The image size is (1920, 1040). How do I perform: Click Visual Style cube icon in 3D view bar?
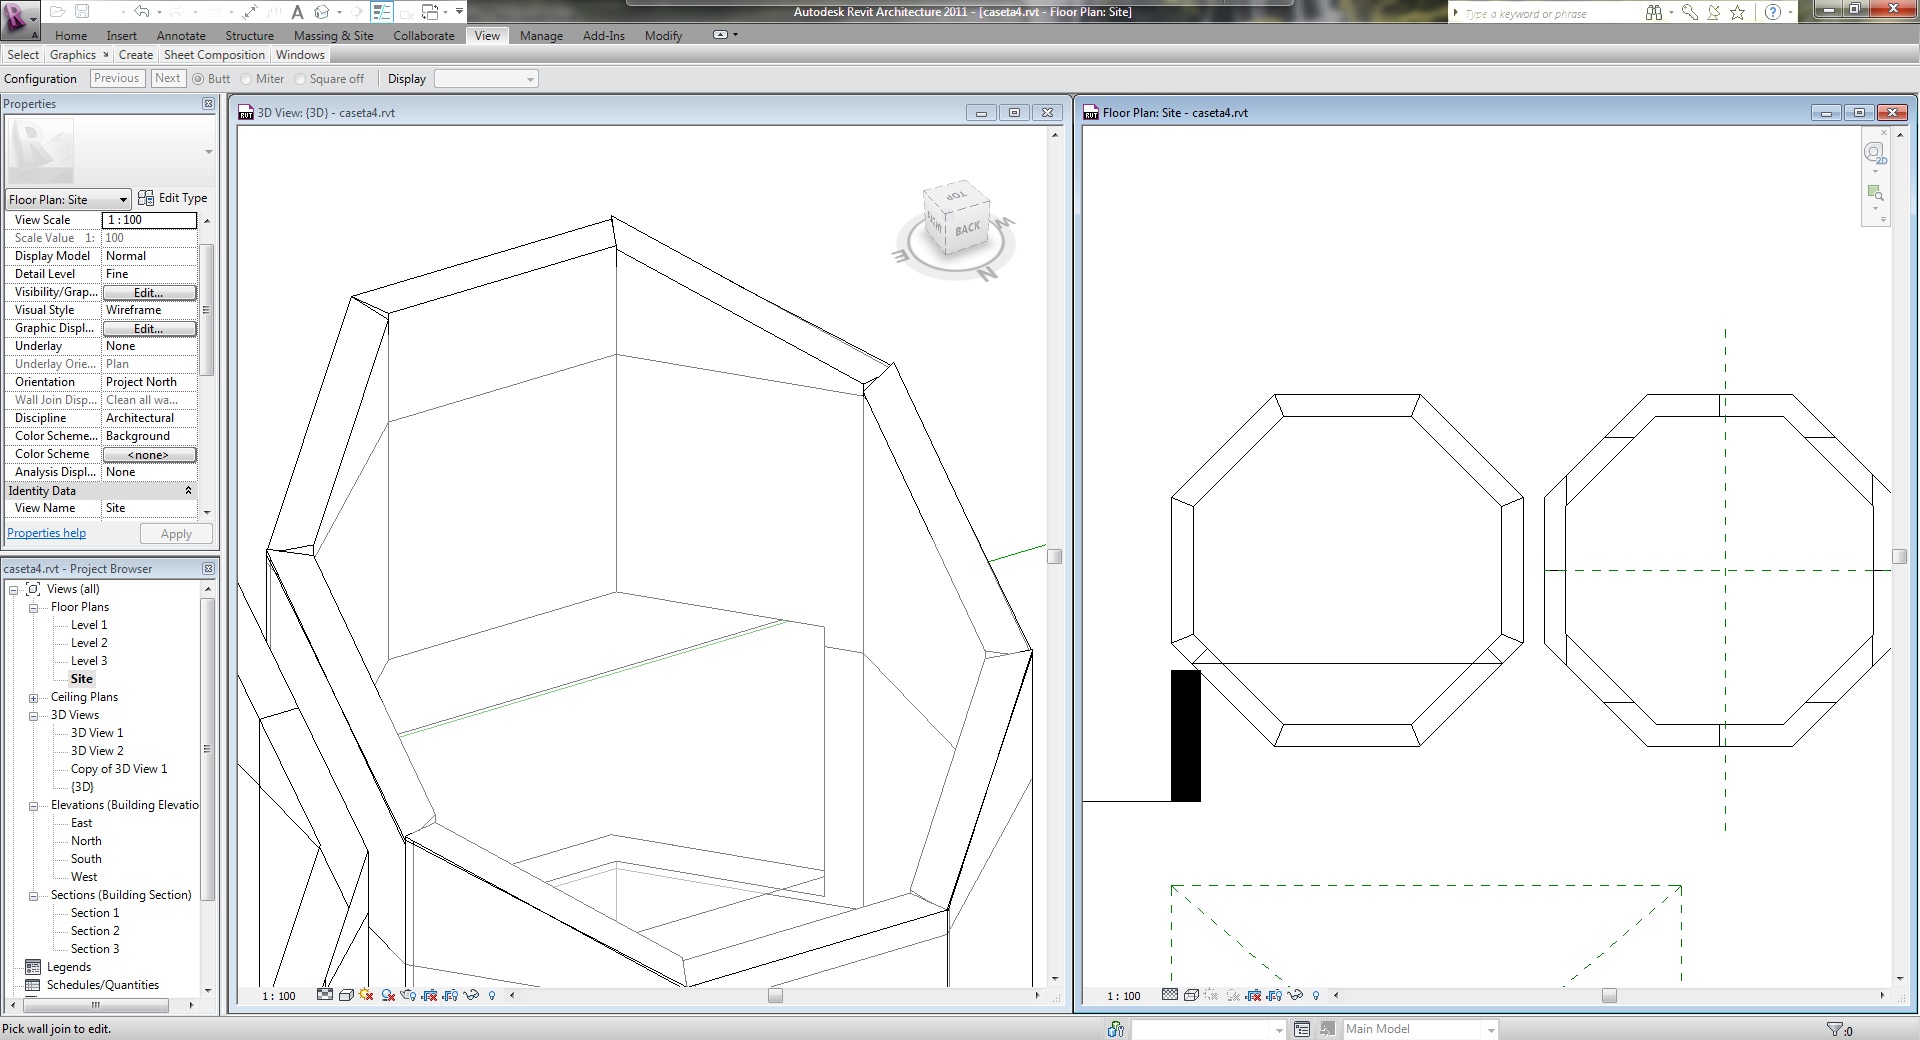tap(346, 995)
